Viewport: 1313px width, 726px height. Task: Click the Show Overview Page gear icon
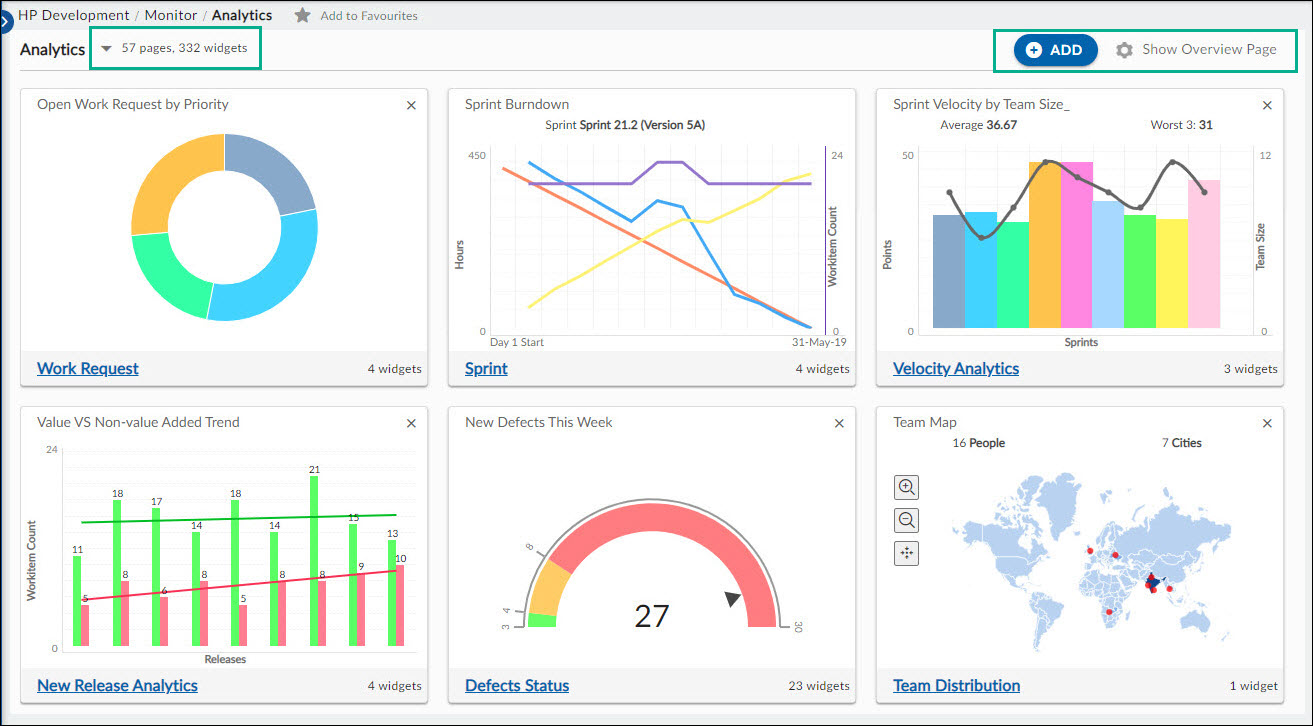click(x=1124, y=48)
